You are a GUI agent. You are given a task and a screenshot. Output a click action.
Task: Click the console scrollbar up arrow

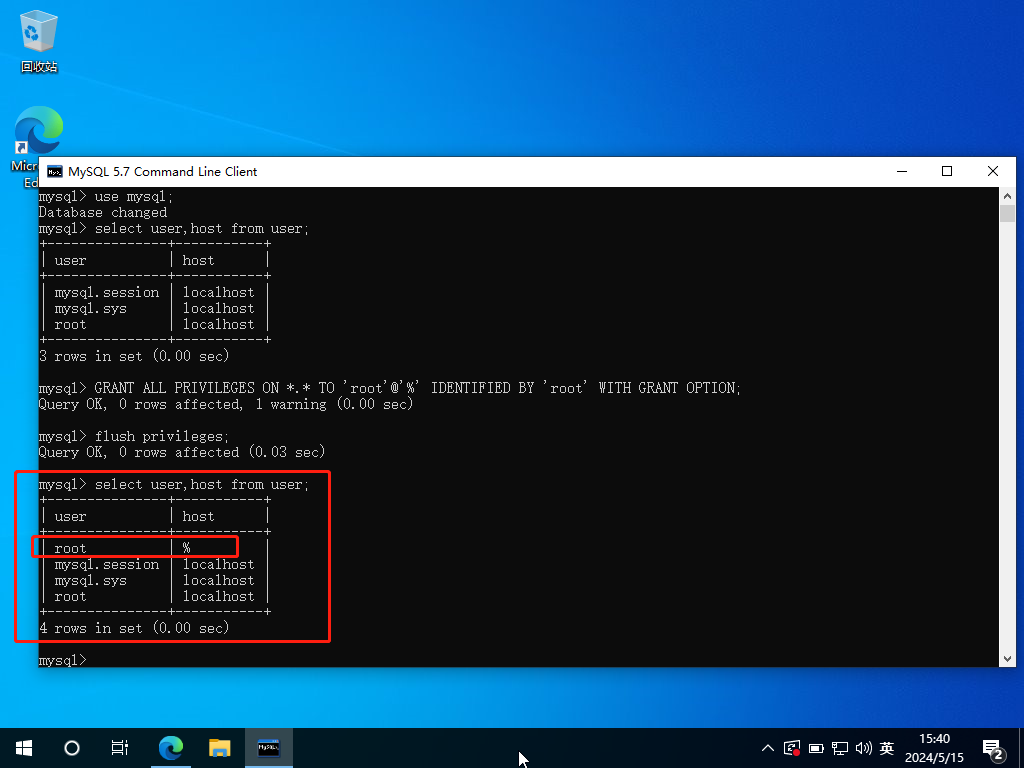[x=1007, y=196]
